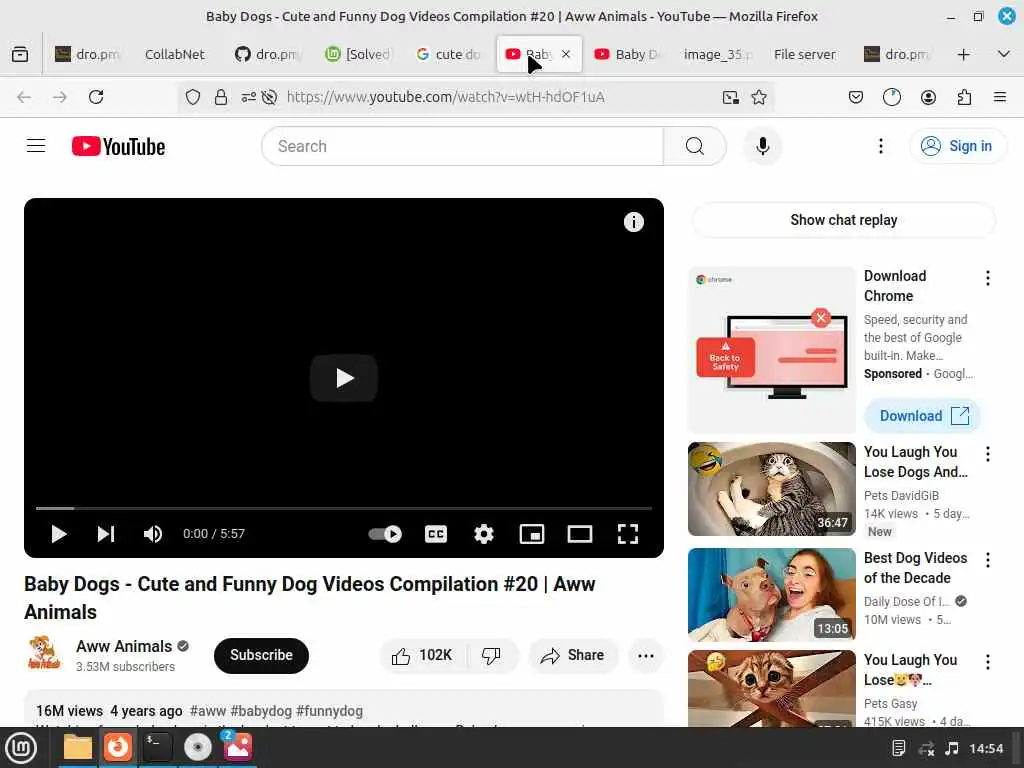This screenshot has width=1024, height=768.
Task: Click the #funnydog hashtag
Action: pos(329,711)
